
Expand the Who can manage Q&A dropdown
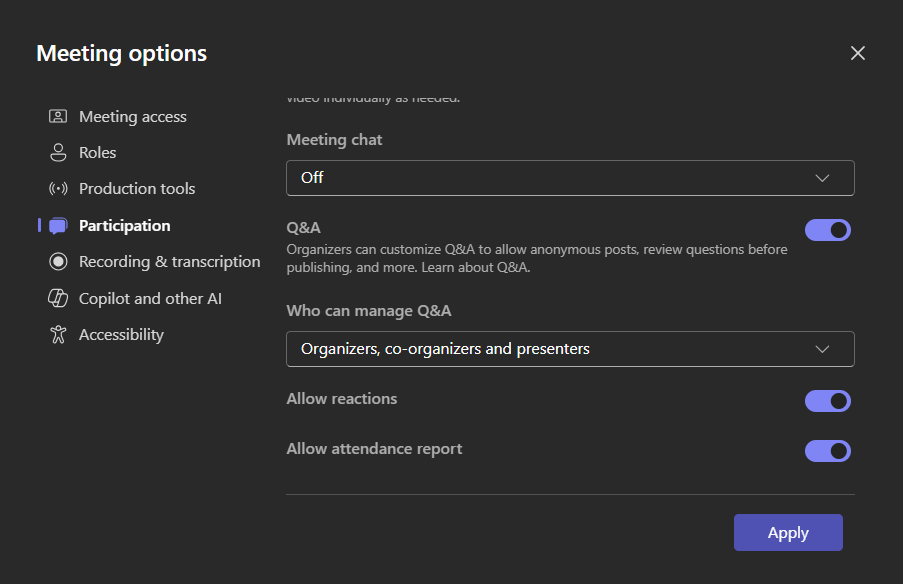(x=570, y=348)
